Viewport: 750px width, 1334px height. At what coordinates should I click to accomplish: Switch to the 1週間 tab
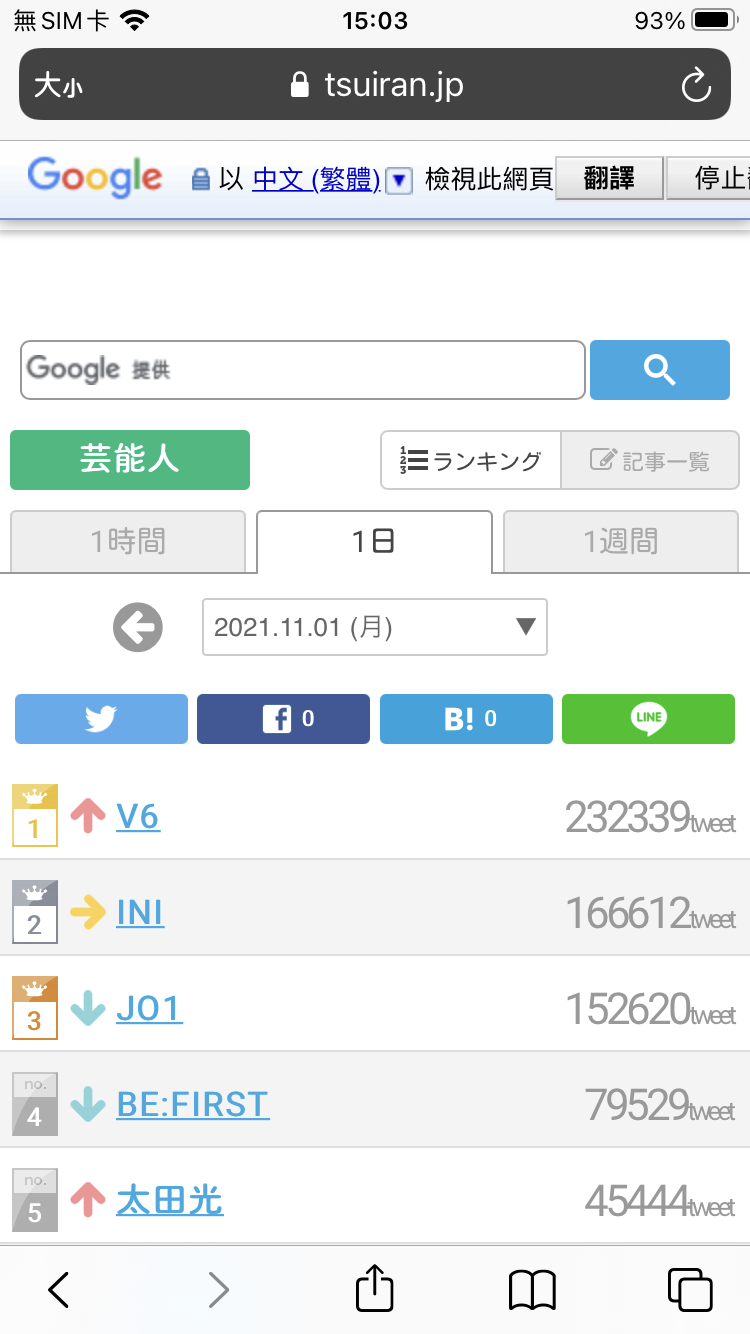coord(621,541)
